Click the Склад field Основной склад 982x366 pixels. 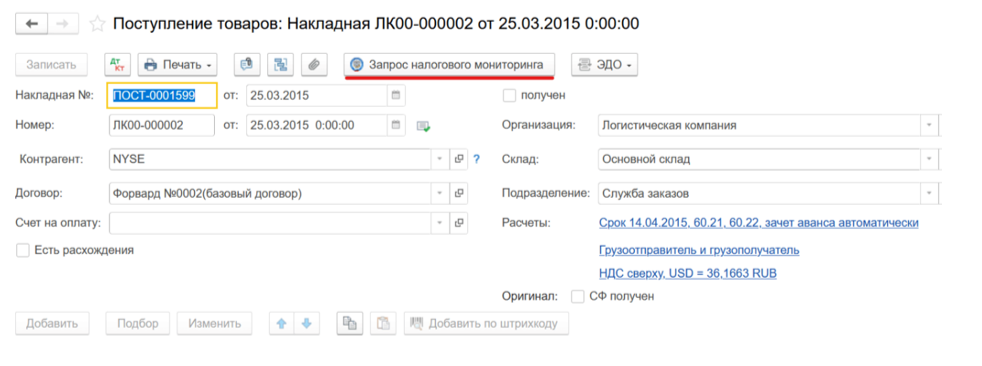pyautogui.click(x=760, y=159)
